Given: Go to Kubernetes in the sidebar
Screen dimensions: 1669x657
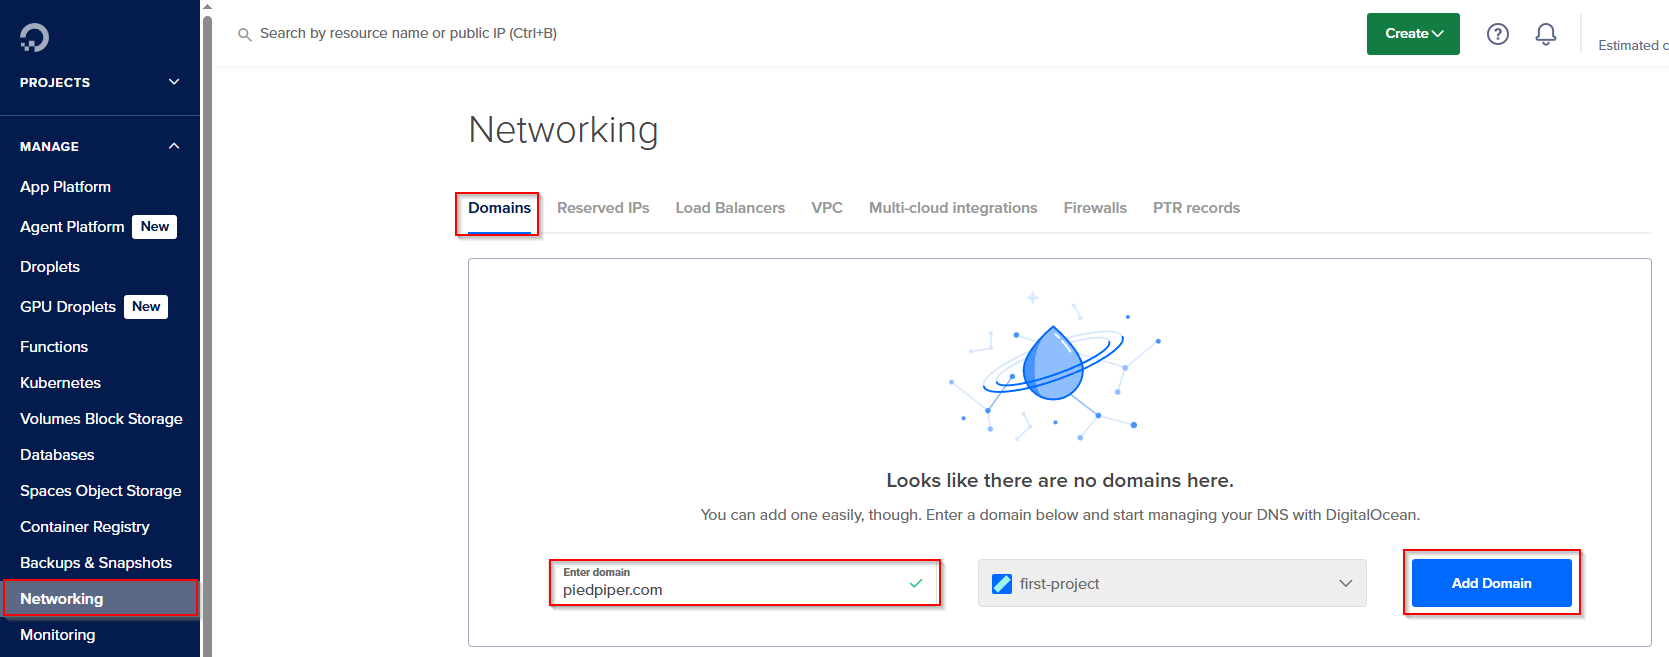Looking at the screenshot, I should pyautogui.click(x=60, y=383).
